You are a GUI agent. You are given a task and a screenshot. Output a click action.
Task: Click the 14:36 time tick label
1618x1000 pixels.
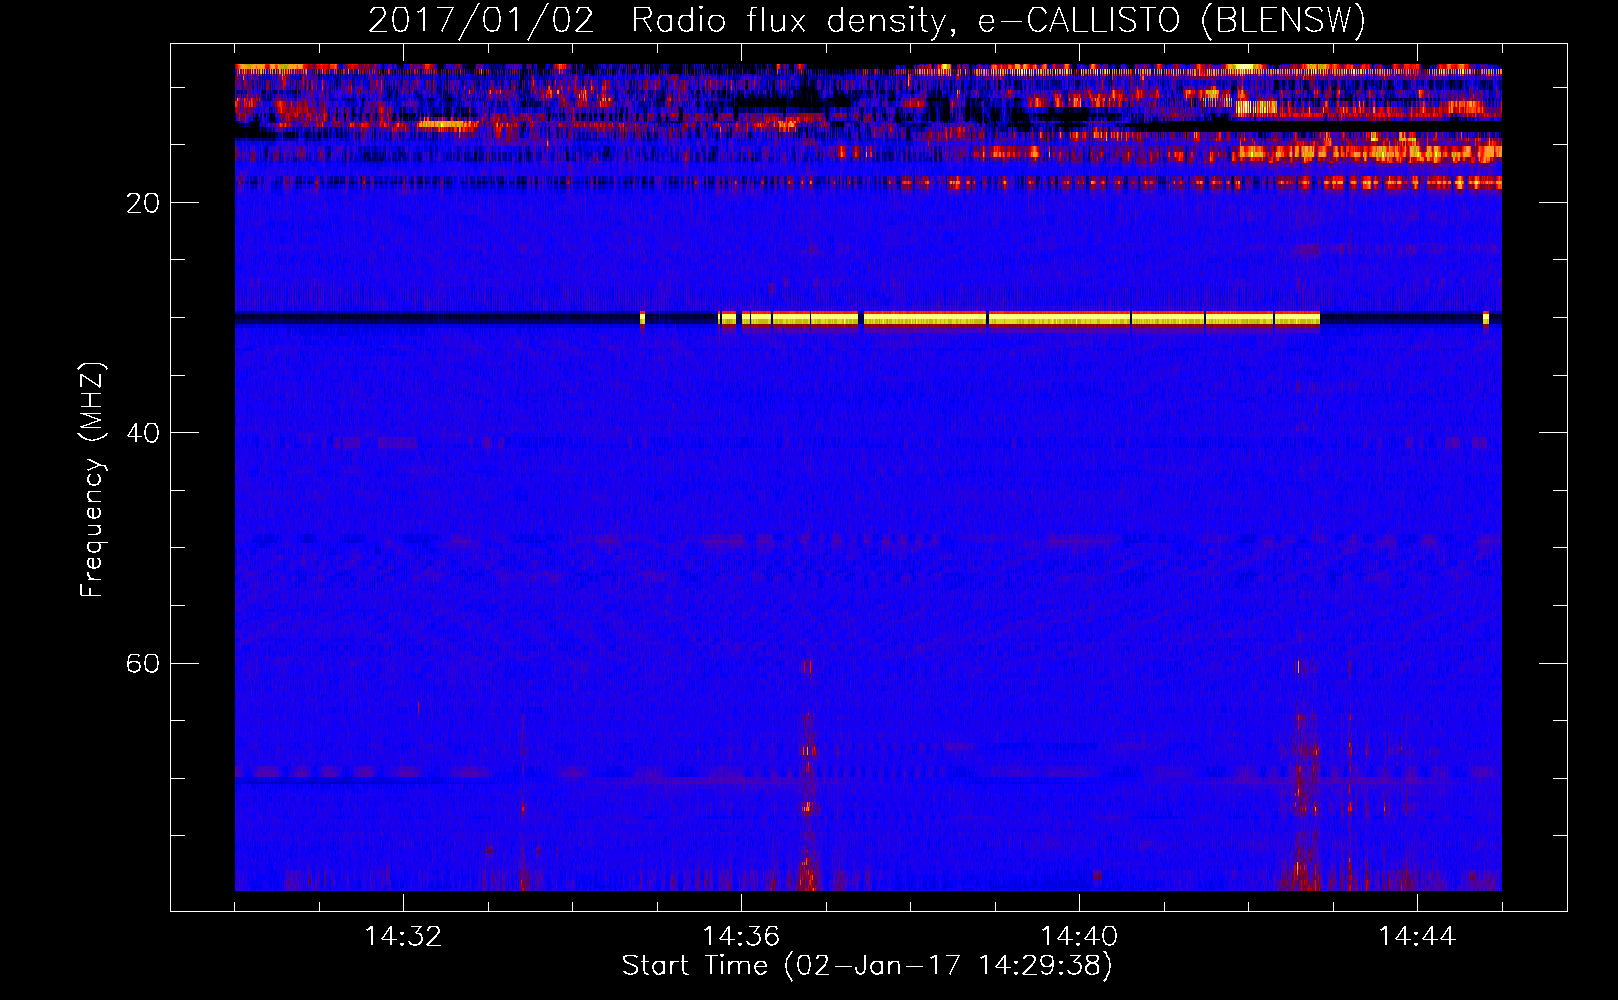pyautogui.click(x=741, y=937)
